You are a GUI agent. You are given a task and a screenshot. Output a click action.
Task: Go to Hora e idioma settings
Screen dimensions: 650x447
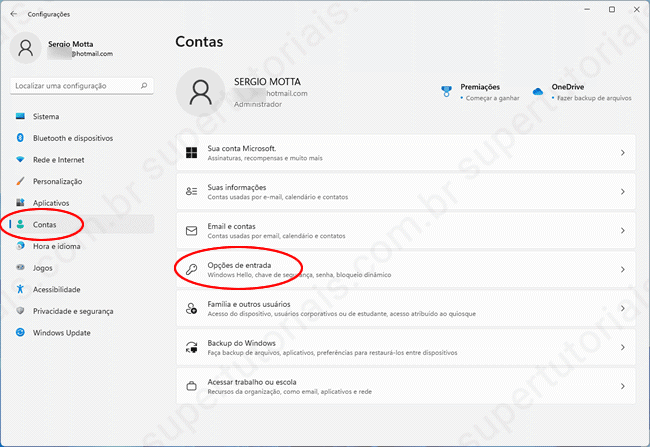[x=57, y=246]
